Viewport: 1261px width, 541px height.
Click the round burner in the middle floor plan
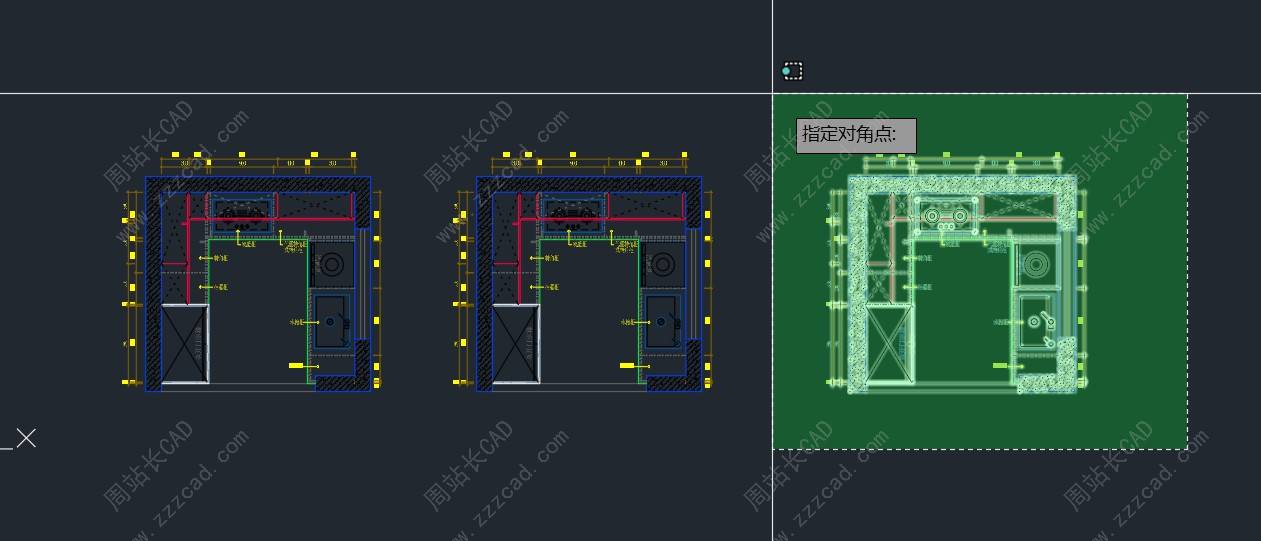click(661, 265)
